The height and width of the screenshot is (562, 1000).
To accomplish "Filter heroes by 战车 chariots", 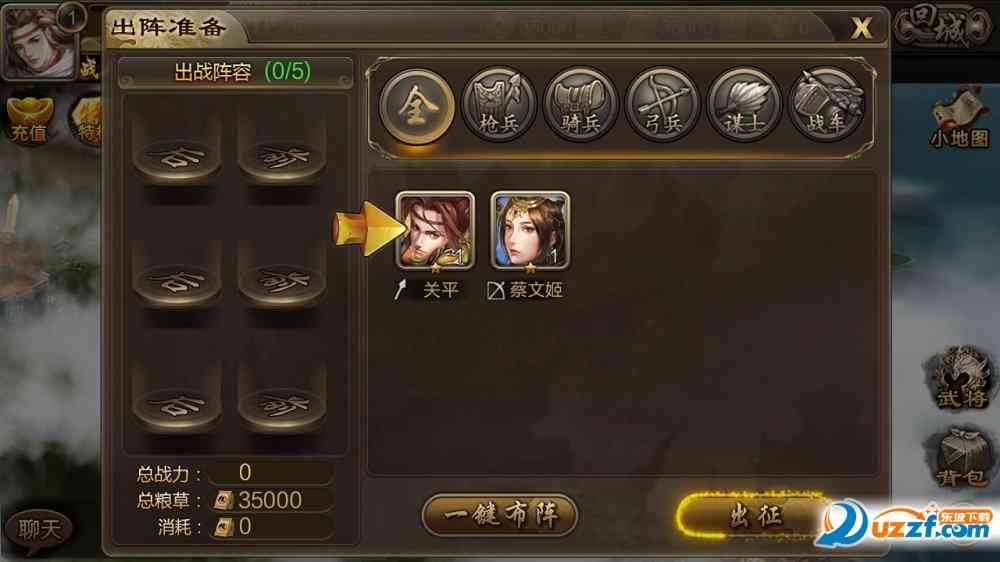I will click(x=826, y=105).
